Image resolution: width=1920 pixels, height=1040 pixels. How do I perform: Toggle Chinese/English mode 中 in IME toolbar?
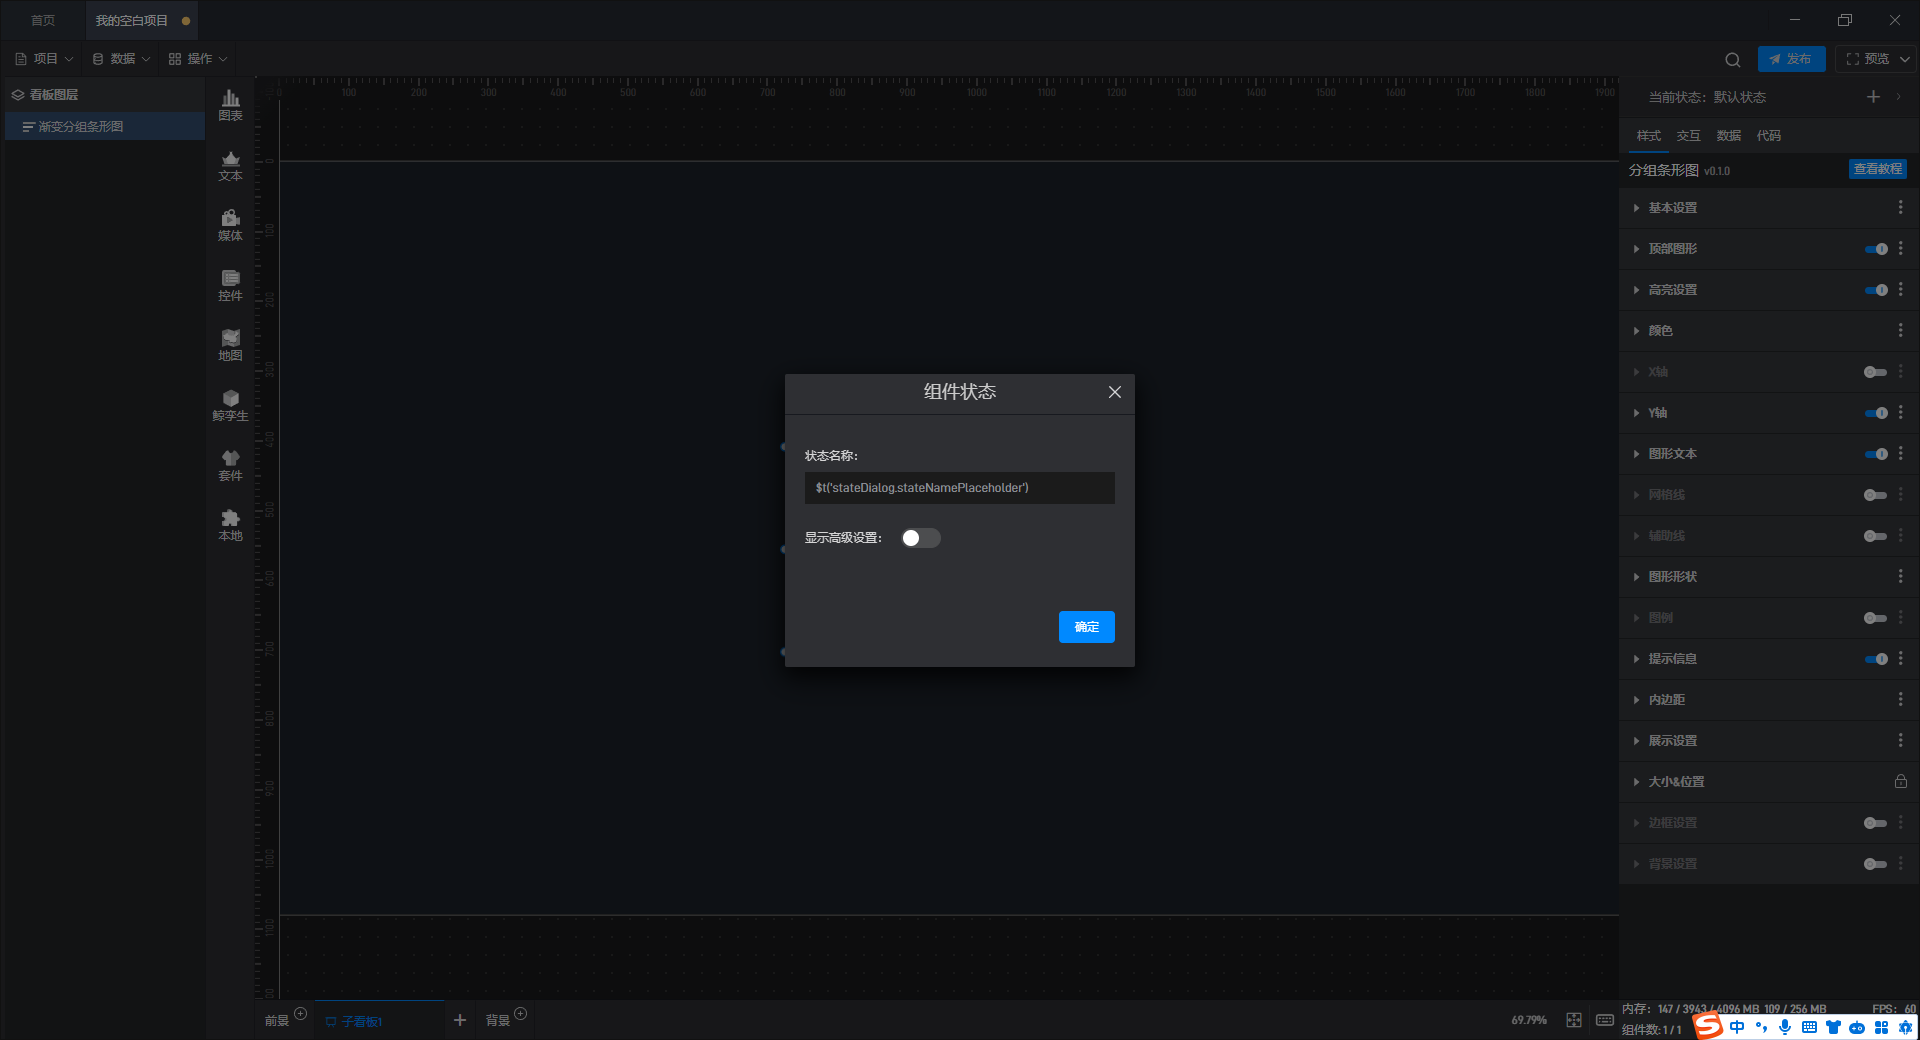click(x=1737, y=1027)
